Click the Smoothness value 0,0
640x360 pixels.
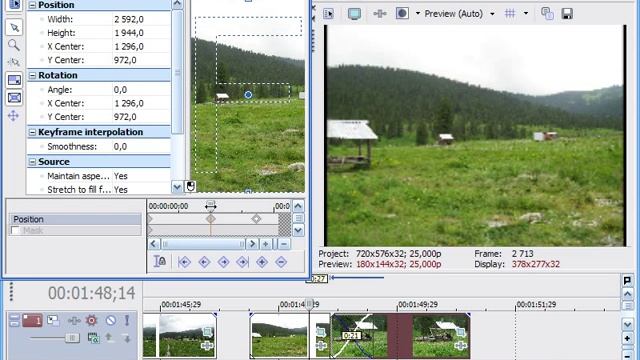pos(141,146)
